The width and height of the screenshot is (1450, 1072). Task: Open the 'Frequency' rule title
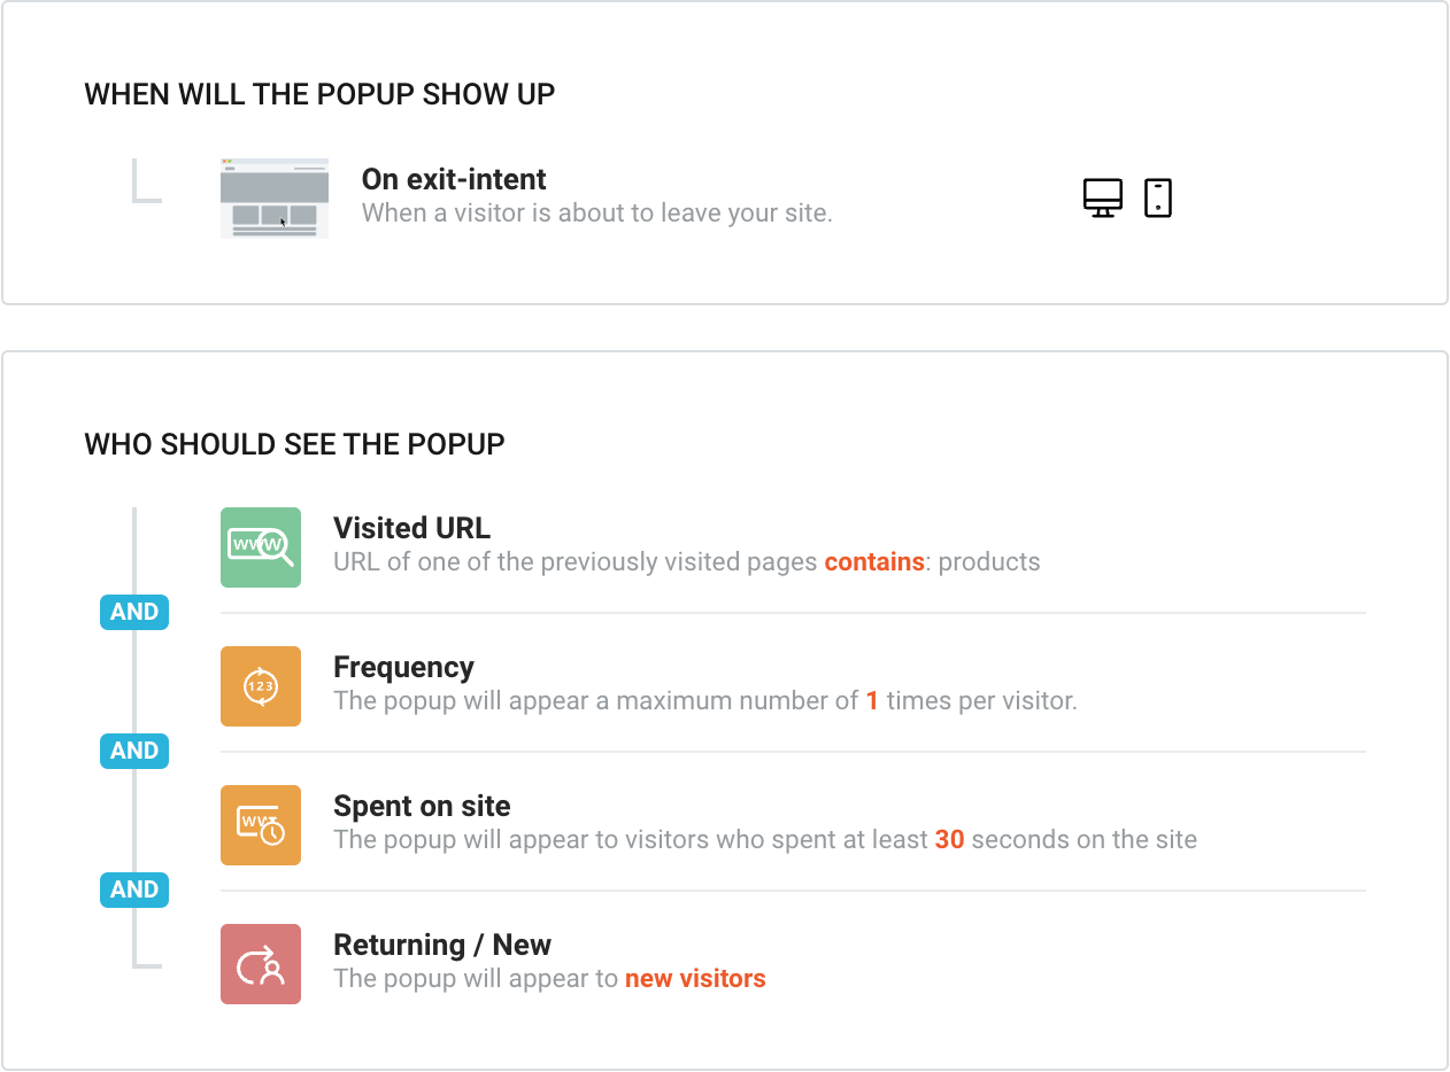tap(404, 667)
